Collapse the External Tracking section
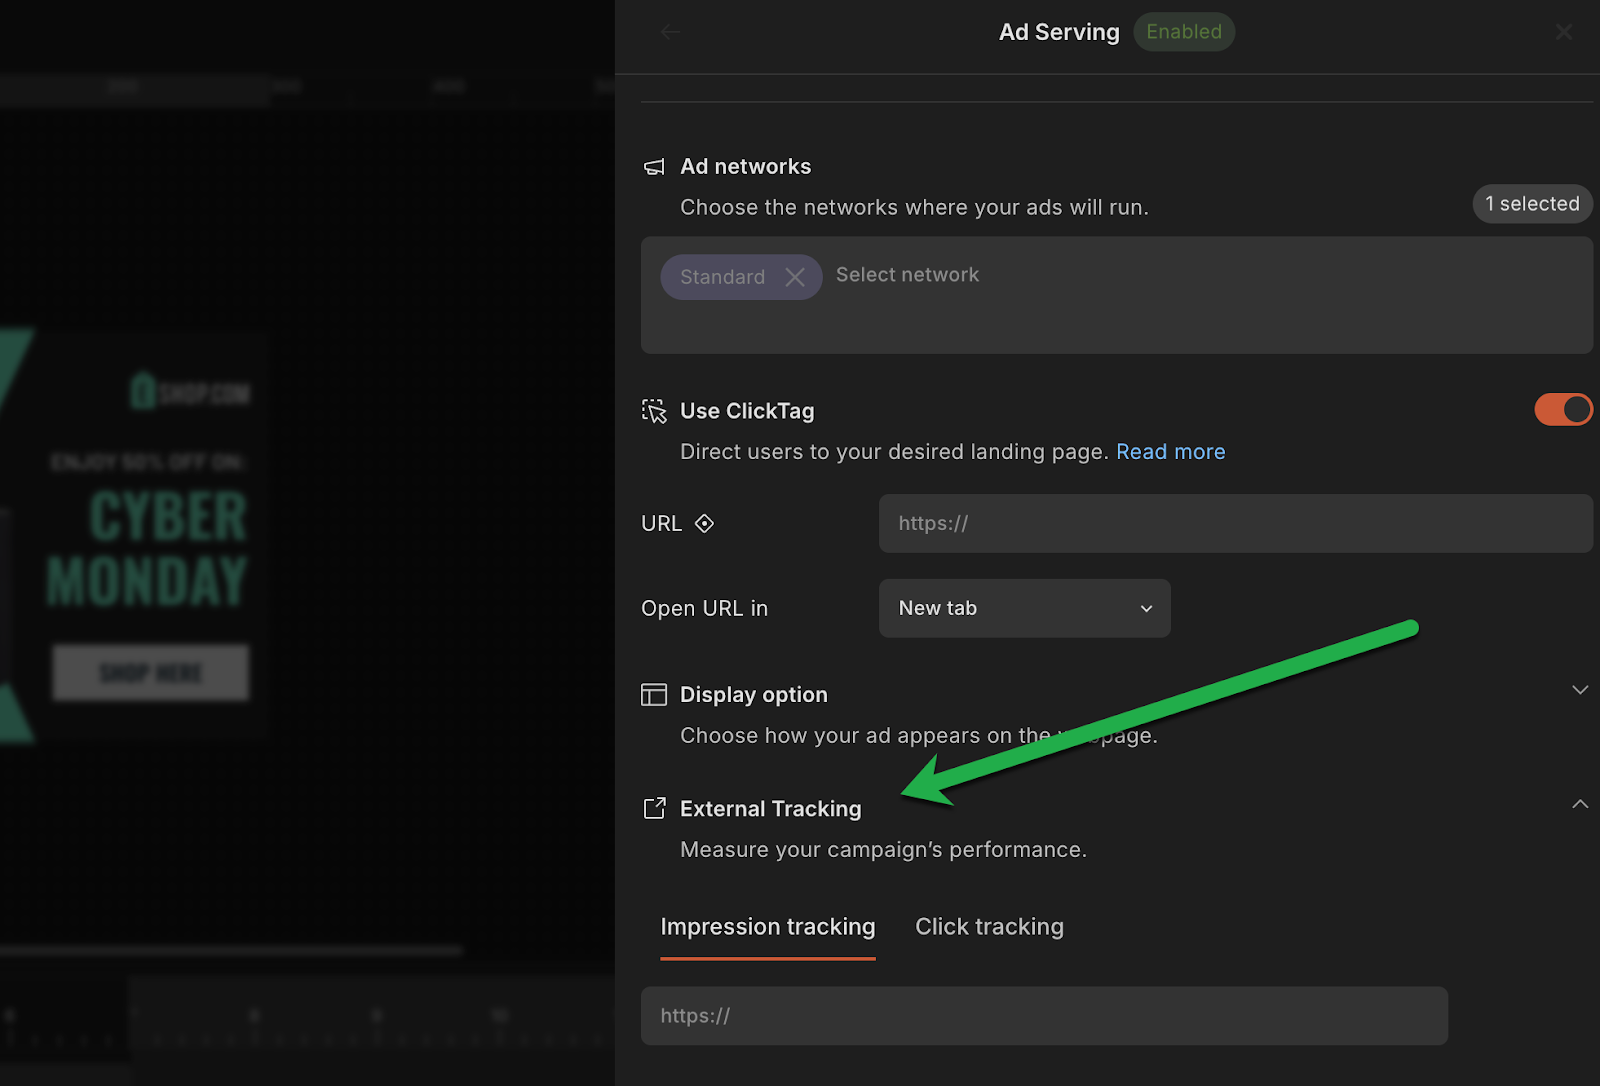 click(1580, 804)
